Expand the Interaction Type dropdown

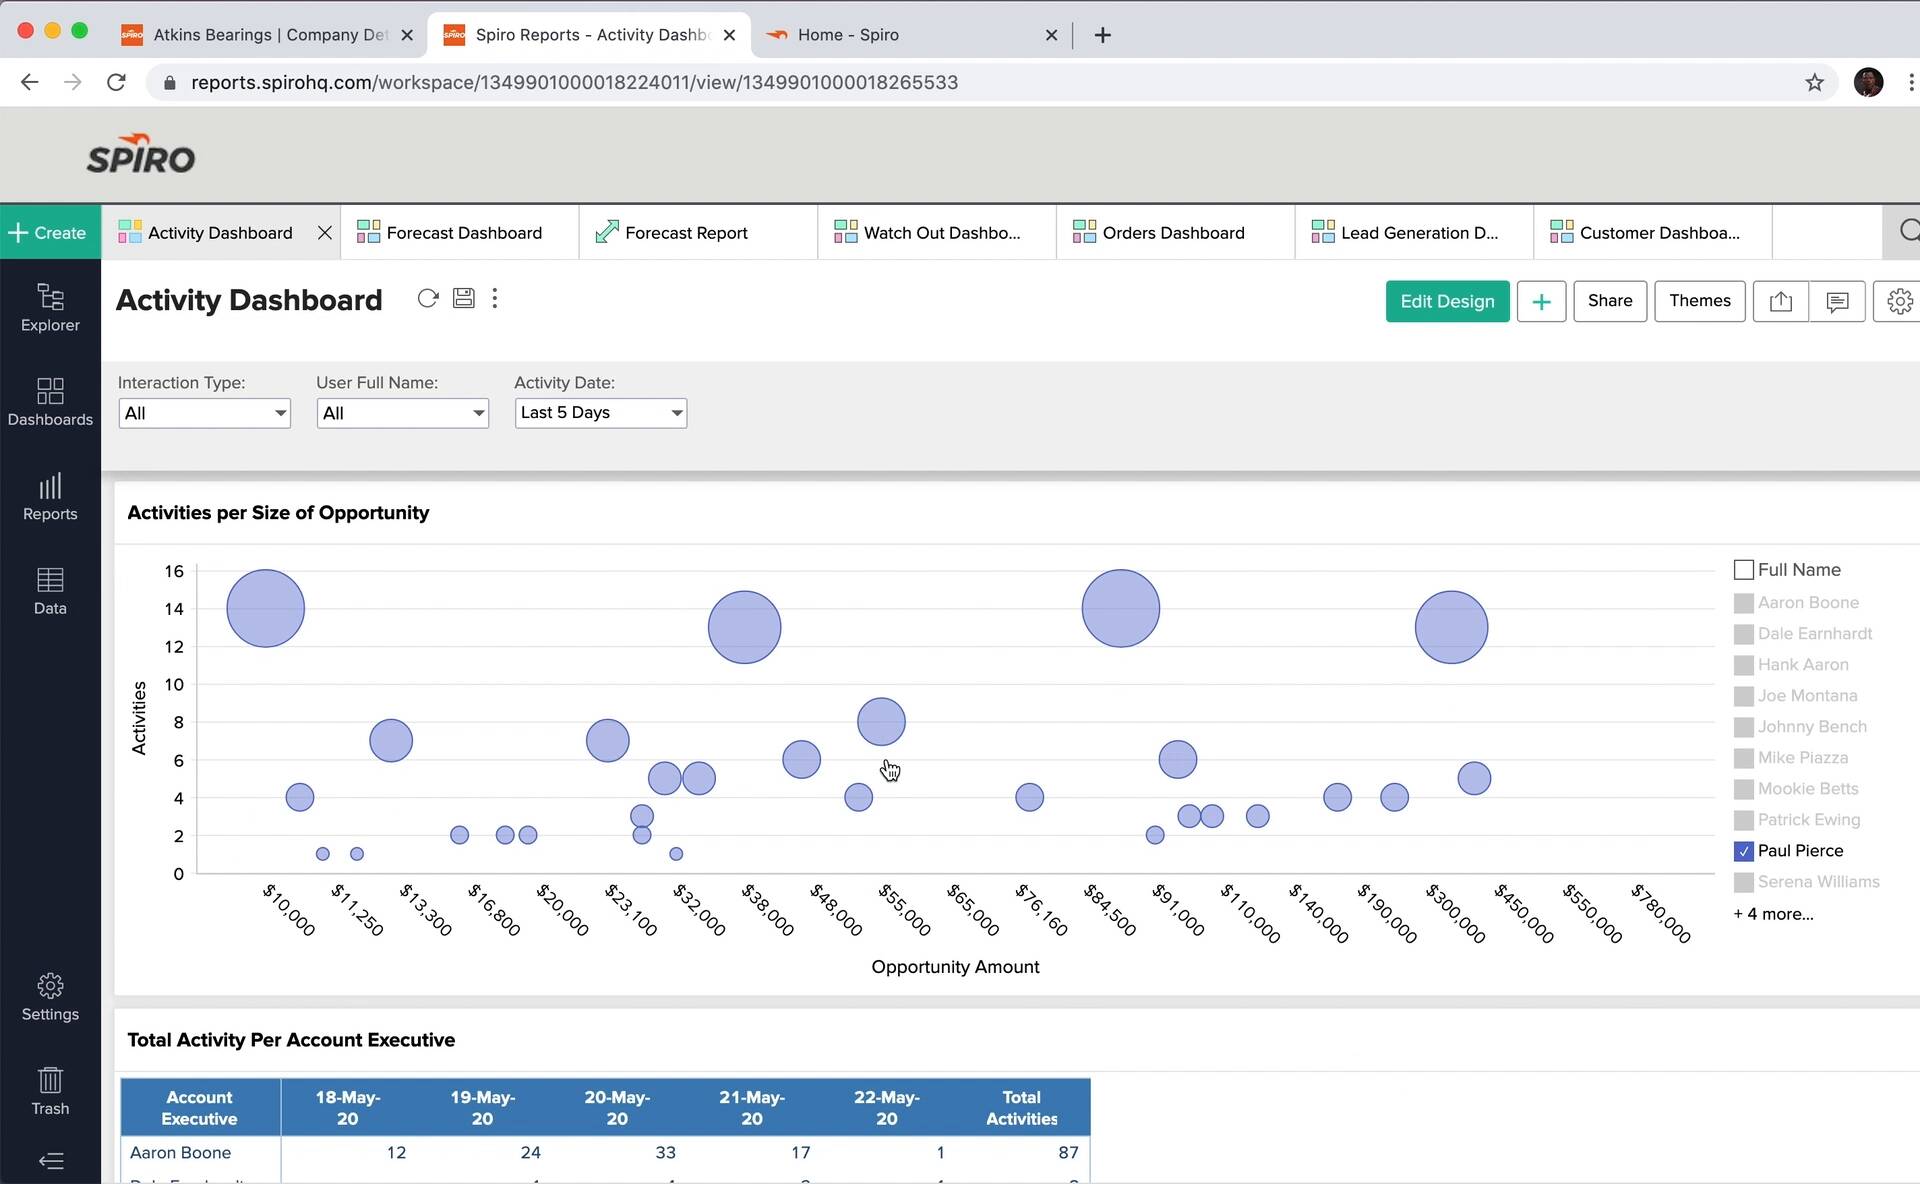point(204,413)
